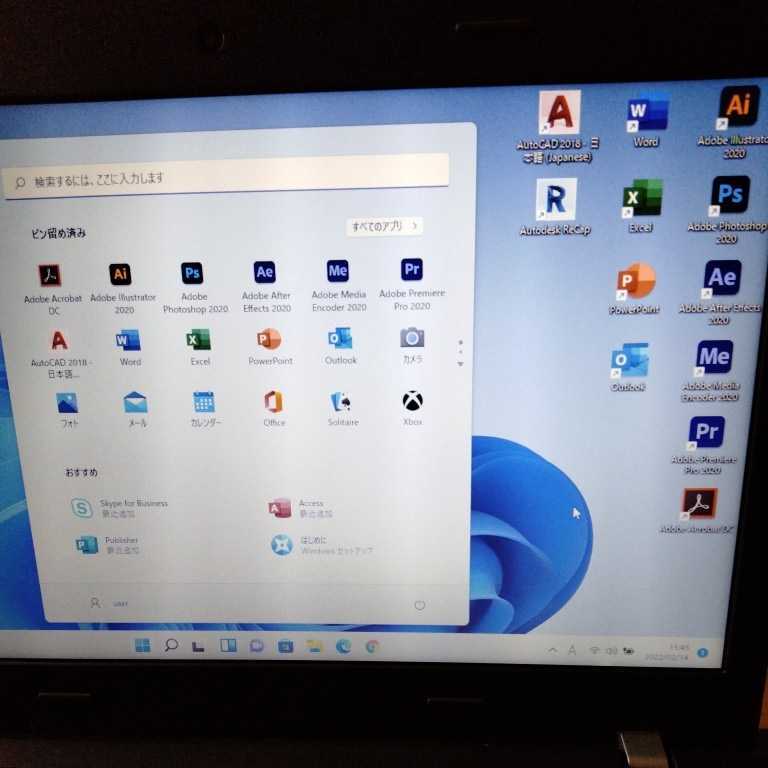Viewport: 768px width, 768px height.
Task: Open the カレンダー (Calendar) app
Action: click(x=205, y=409)
